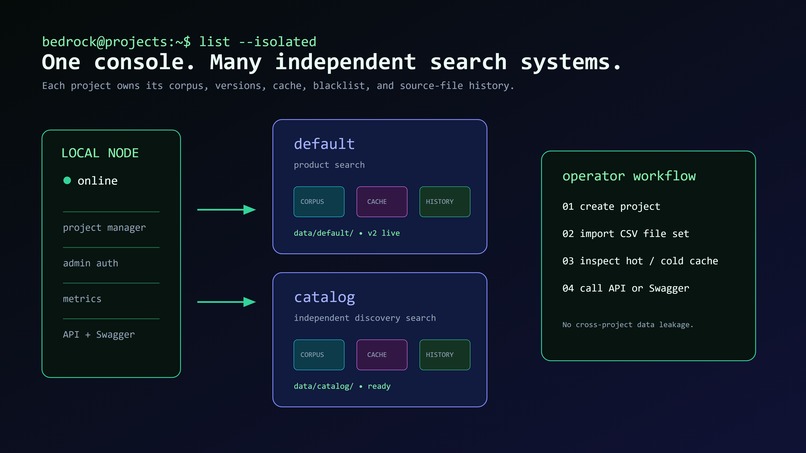
Task: Click the CACHE chip in catalog project
Action: [x=381, y=355]
